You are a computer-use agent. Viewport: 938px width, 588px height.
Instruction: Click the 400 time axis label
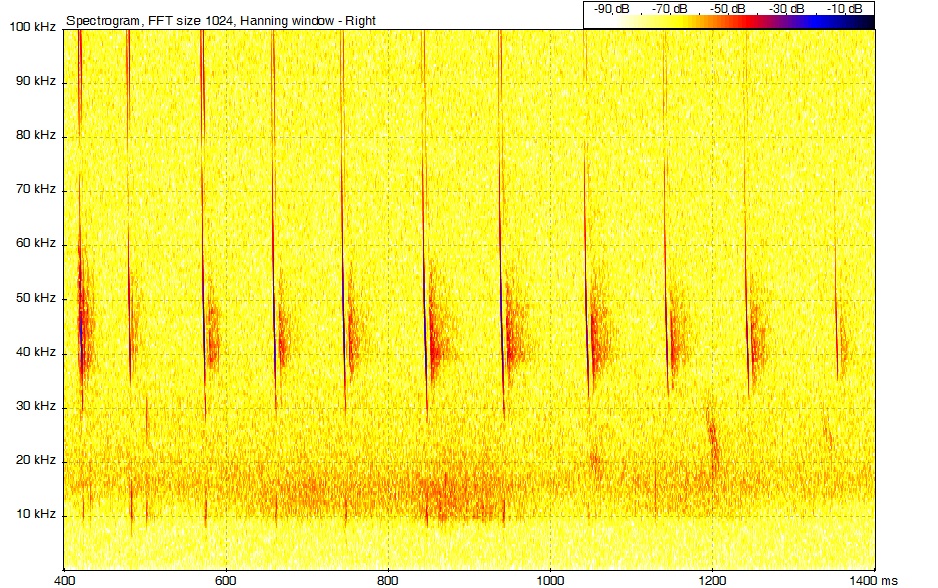tap(64, 581)
